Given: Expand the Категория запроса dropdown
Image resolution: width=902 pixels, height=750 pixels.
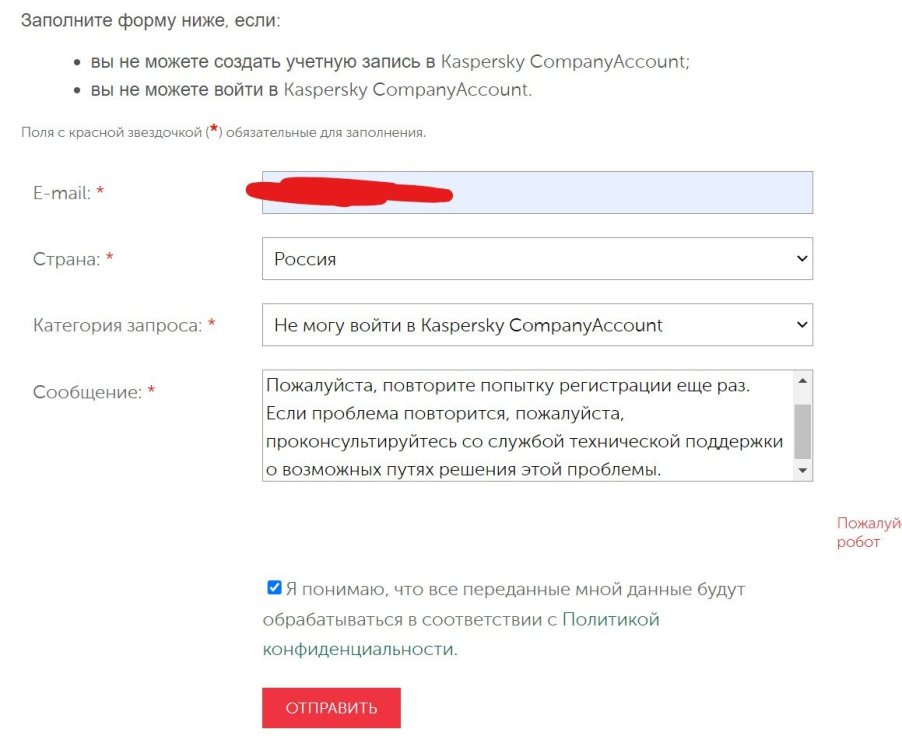Looking at the screenshot, I should 536,325.
